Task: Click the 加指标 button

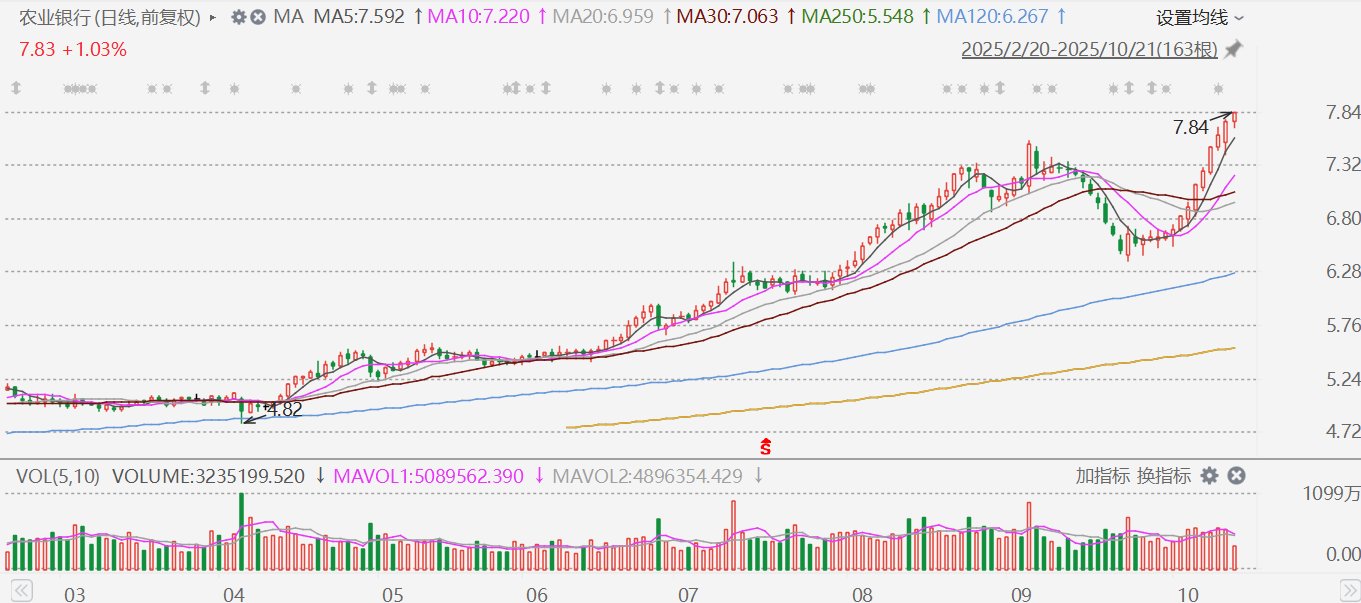Action: pos(1103,476)
